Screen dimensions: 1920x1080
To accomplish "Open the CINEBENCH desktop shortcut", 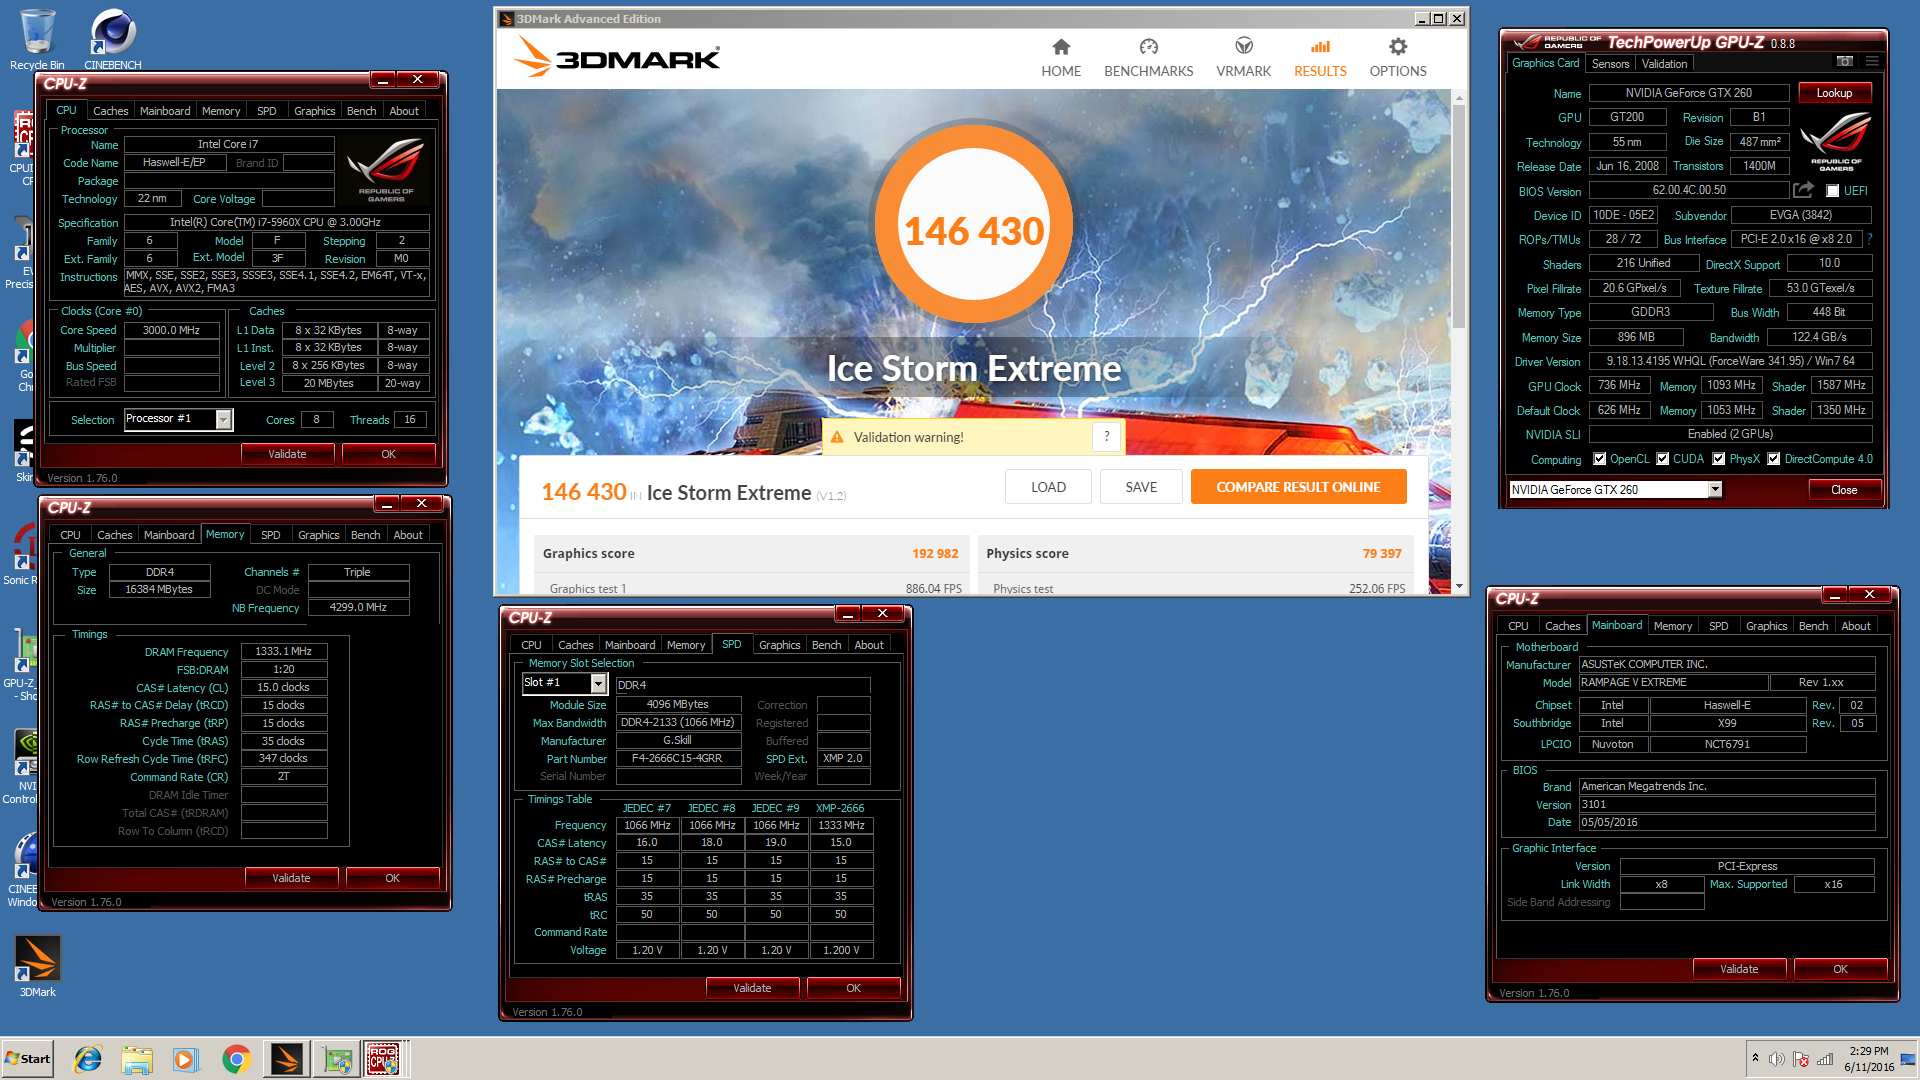I will click(x=112, y=40).
